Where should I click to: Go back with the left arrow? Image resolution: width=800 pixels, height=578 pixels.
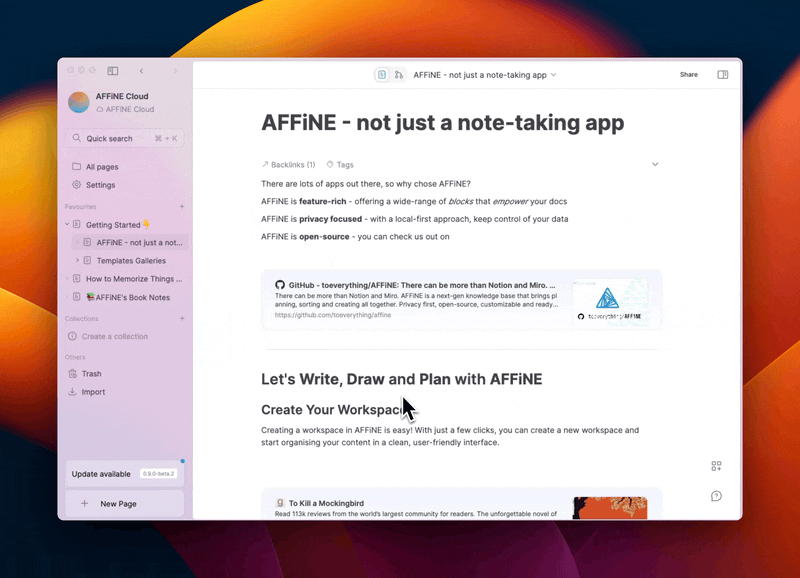coord(141,71)
